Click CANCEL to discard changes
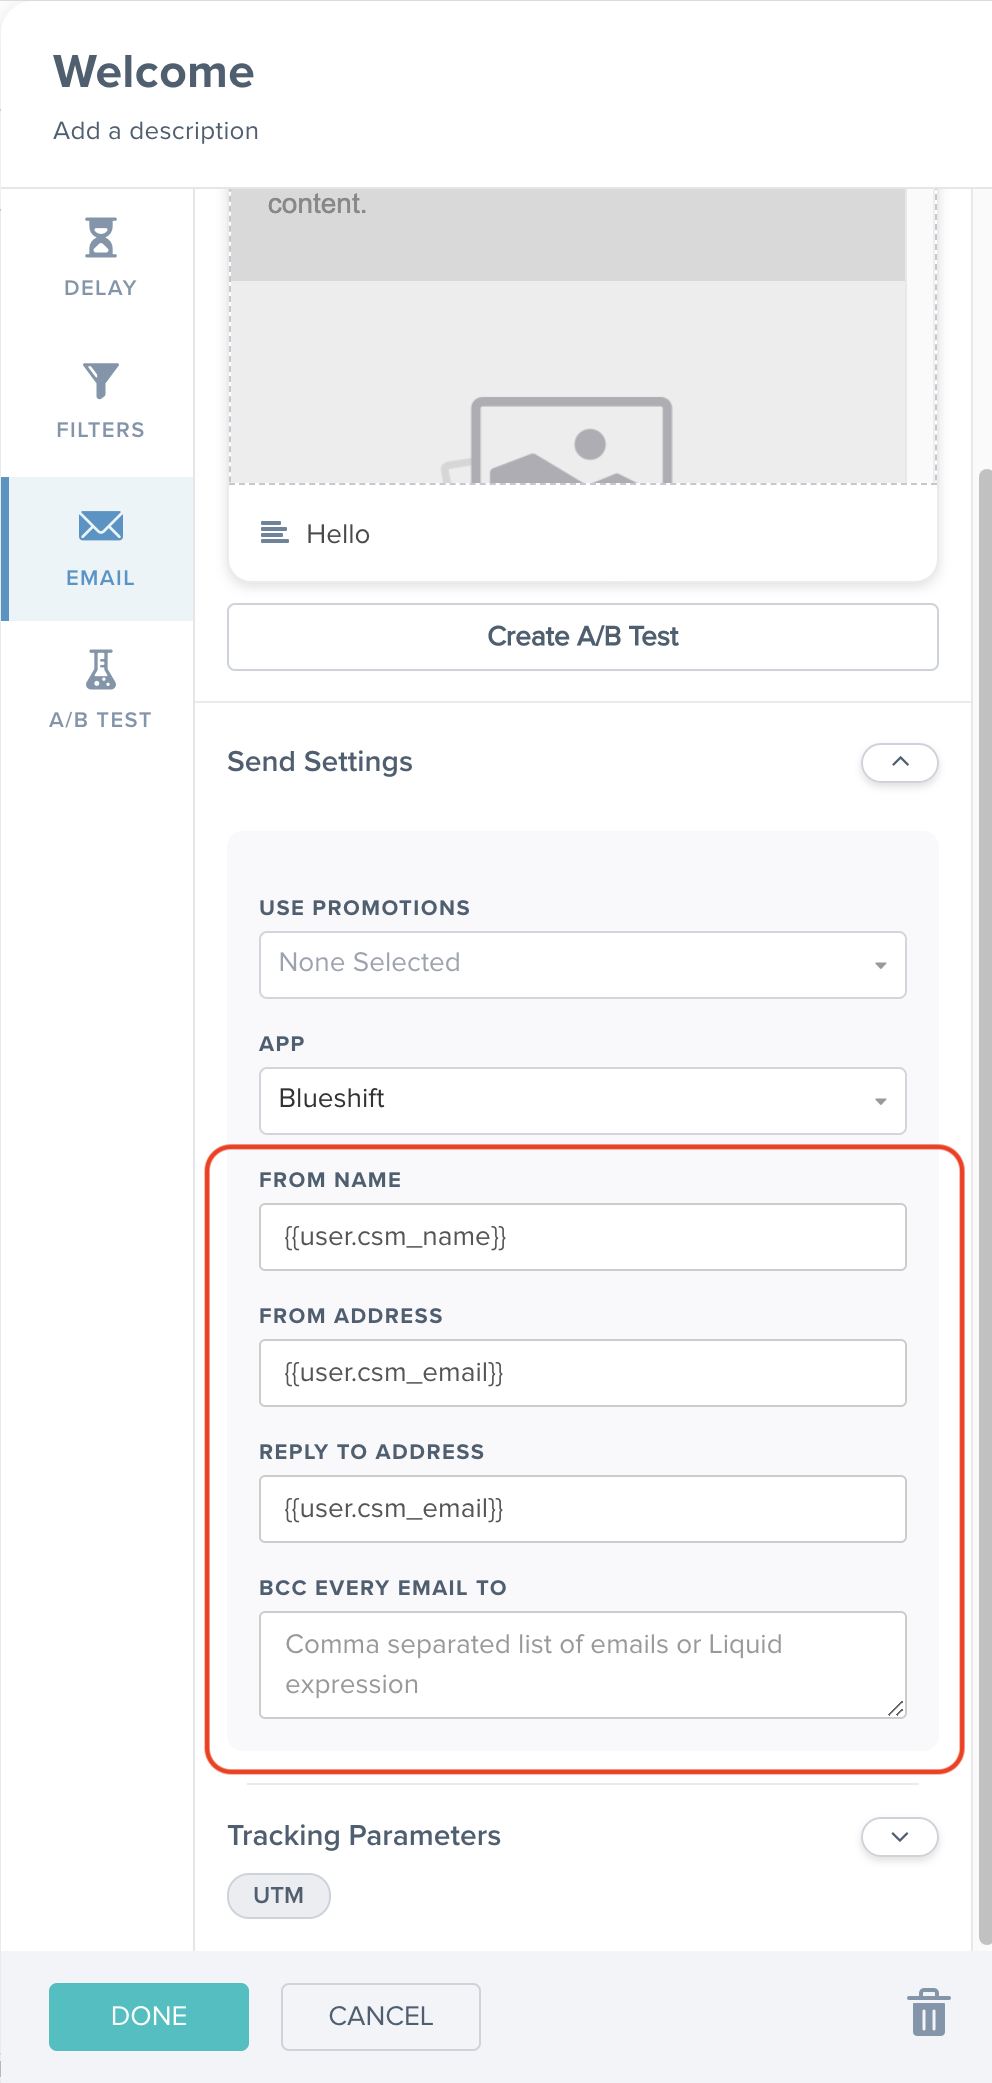992x2083 pixels. pos(380,2016)
